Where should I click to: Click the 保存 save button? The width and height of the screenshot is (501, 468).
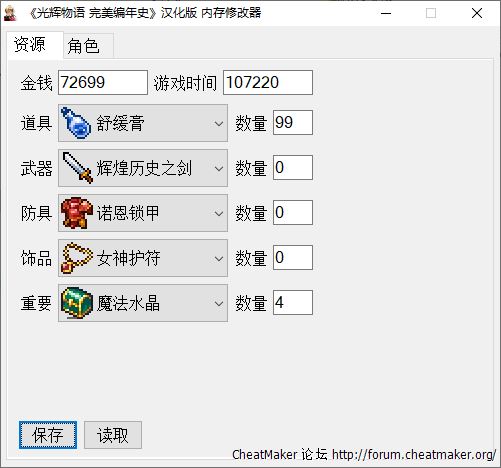tap(48, 435)
